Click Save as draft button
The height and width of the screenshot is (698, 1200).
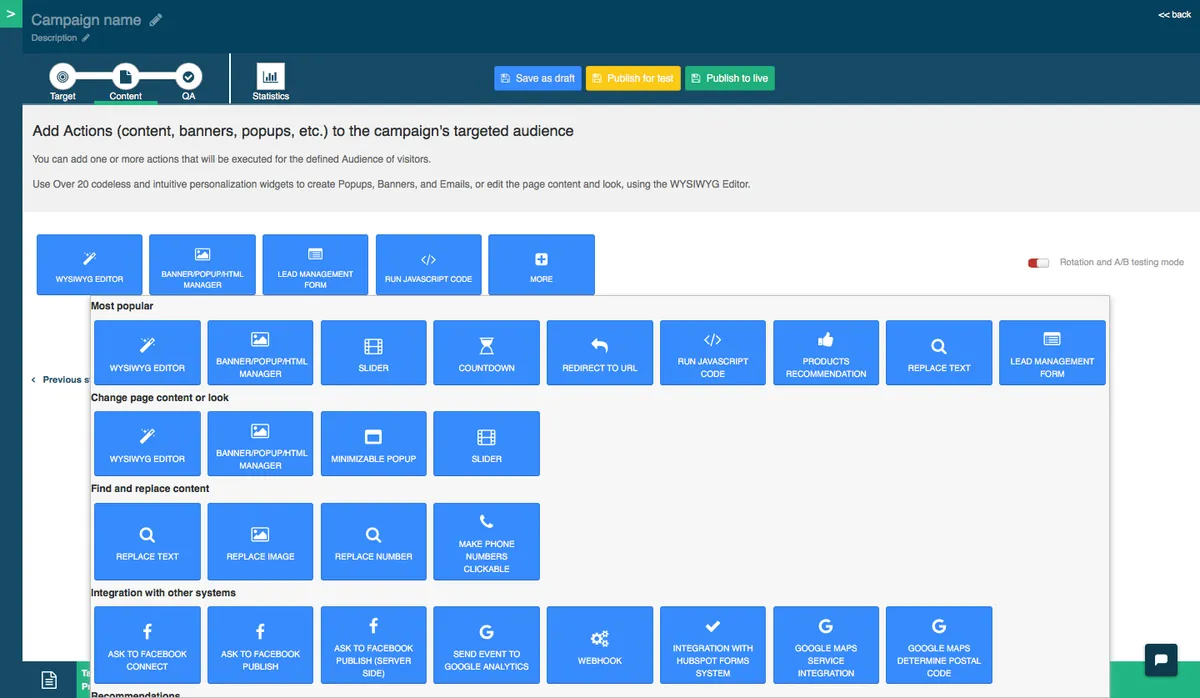pyautogui.click(x=537, y=78)
